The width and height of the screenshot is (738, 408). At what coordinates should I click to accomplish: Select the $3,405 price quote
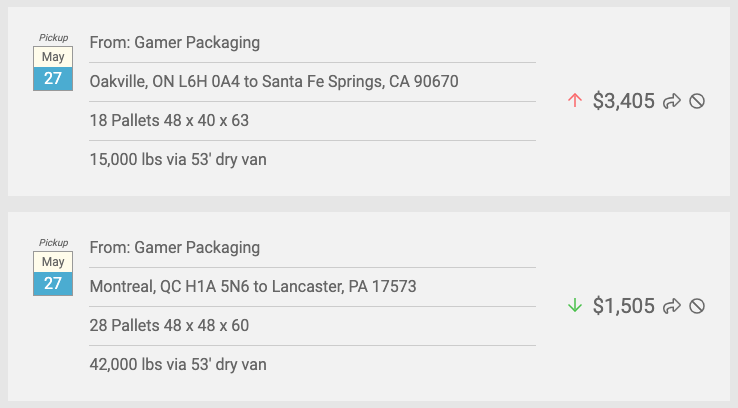(x=623, y=101)
